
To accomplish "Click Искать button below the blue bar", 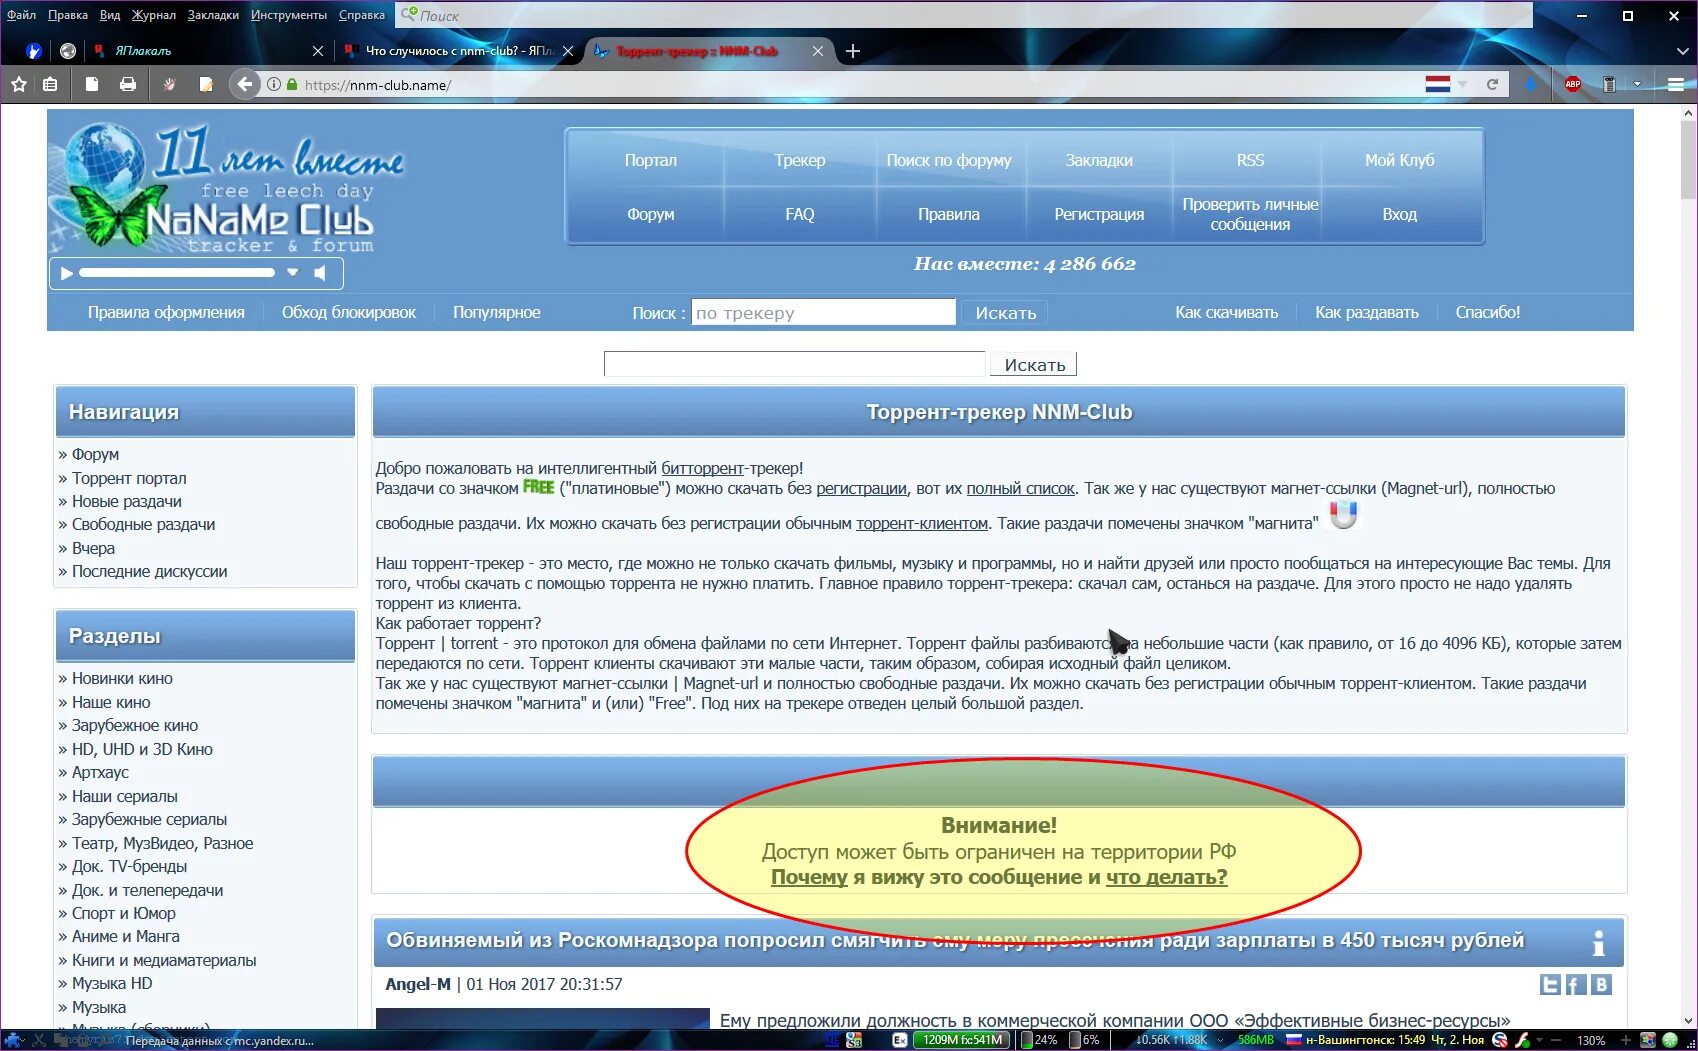I will (x=1034, y=365).
